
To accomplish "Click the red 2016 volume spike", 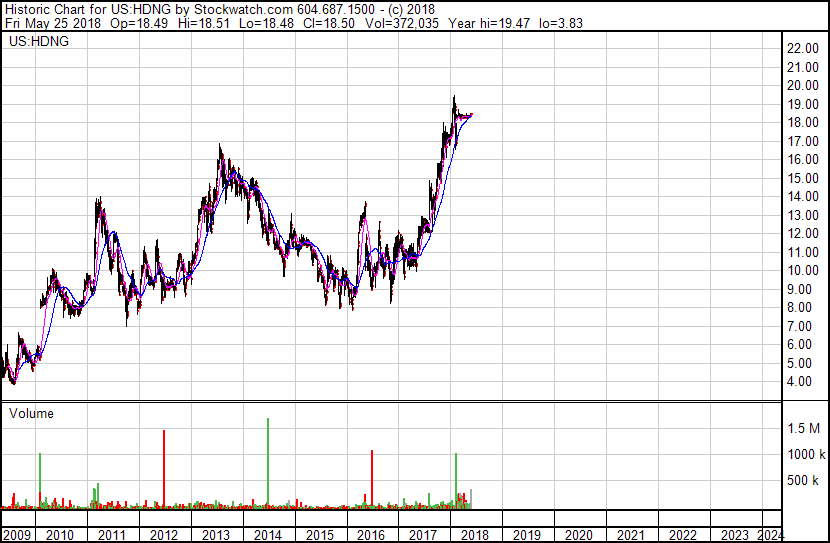I will [372, 479].
